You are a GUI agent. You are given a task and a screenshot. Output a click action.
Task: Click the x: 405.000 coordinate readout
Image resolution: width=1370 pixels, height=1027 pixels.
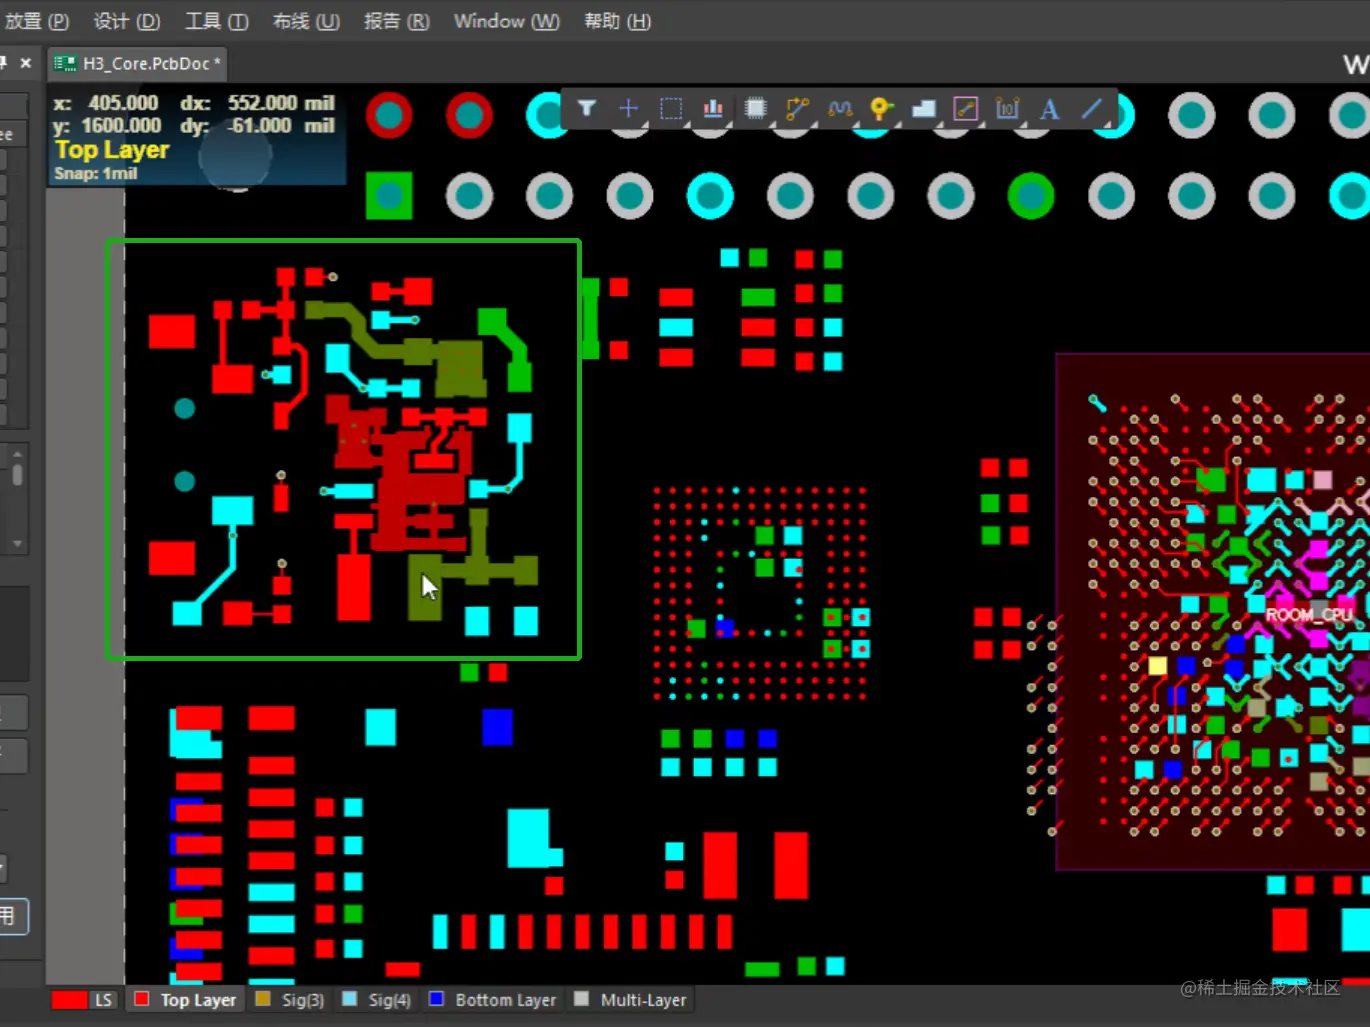tap(105, 103)
